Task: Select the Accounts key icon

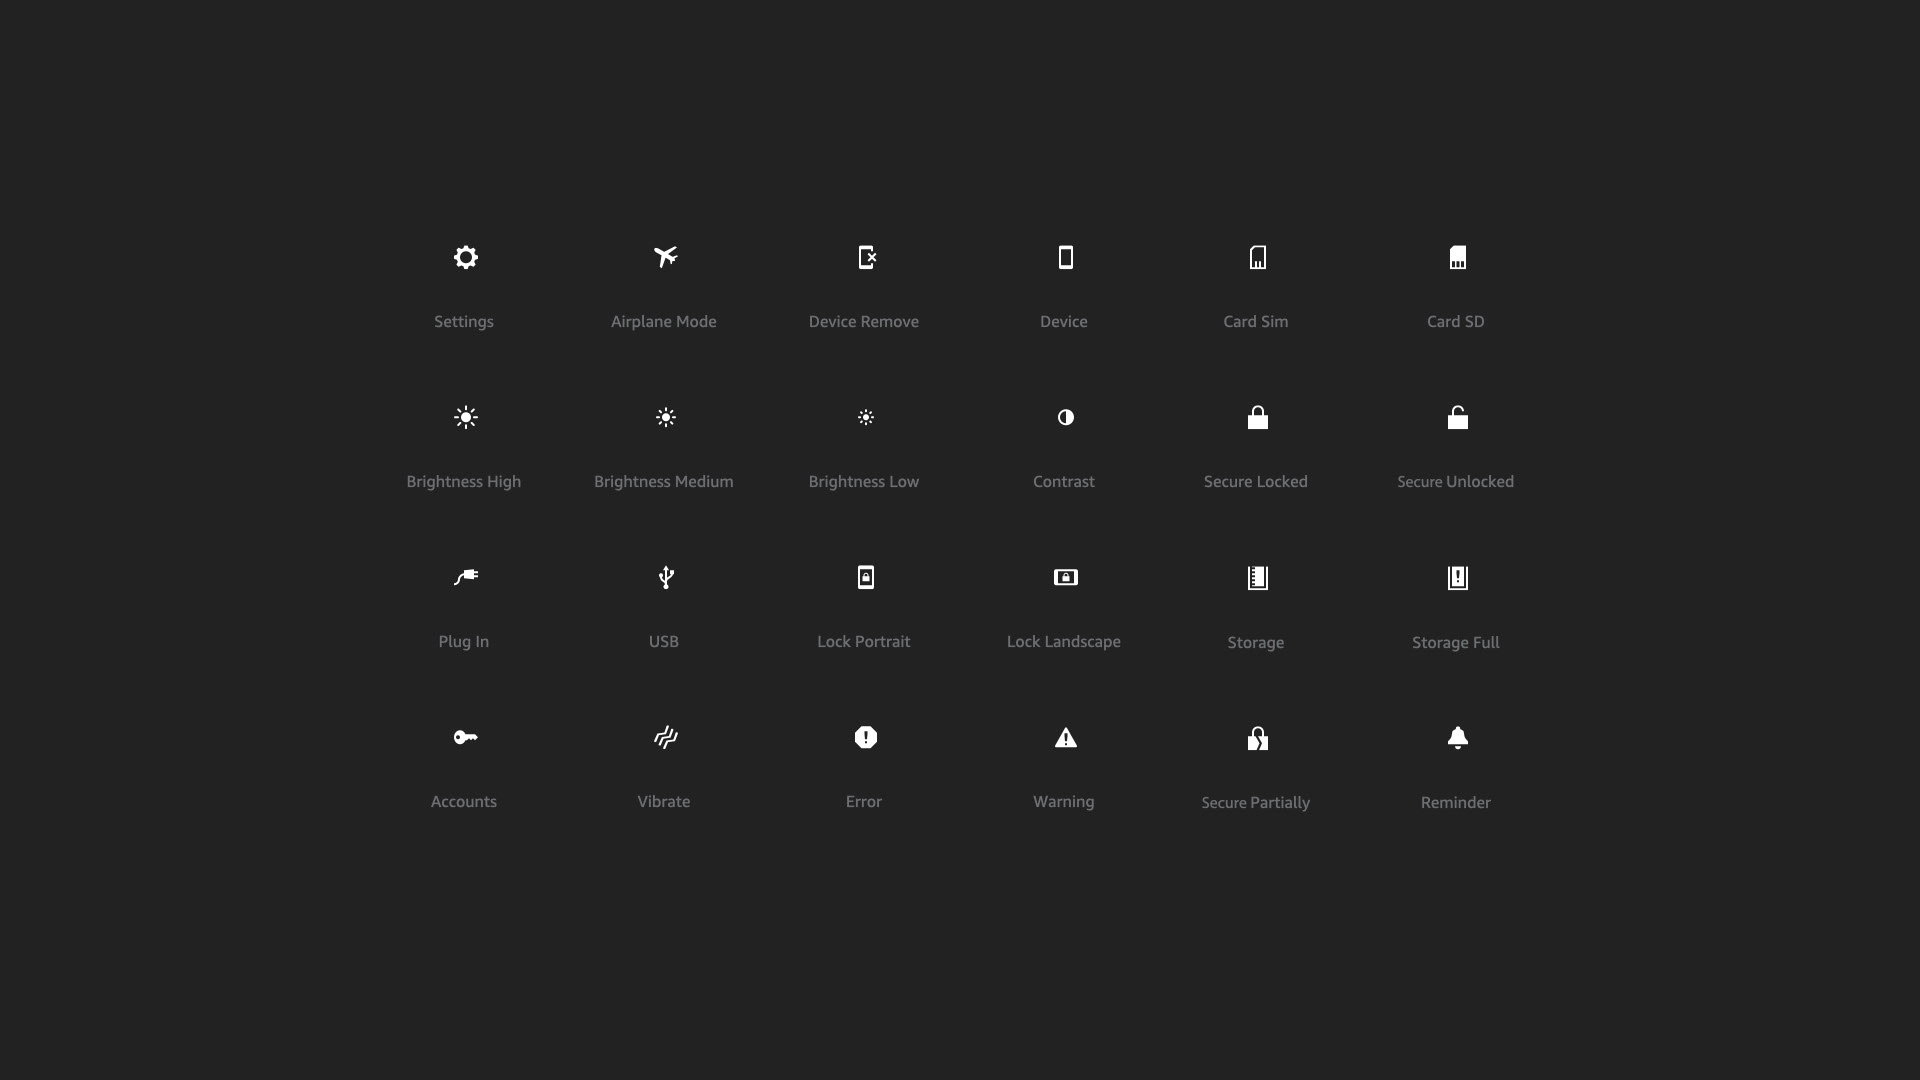Action: pyautogui.click(x=465, y=737)
